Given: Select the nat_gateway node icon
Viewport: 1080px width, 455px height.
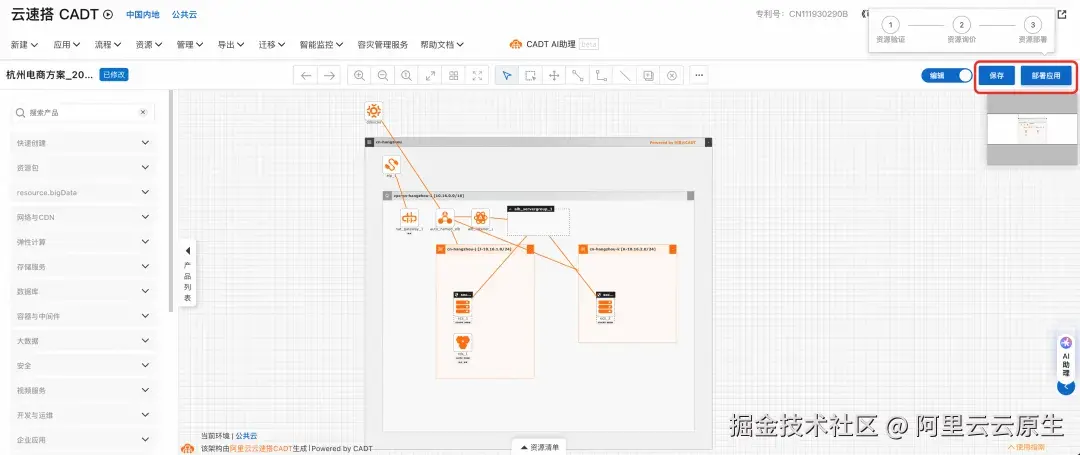Looking at the screenshot, I should 409,218.
